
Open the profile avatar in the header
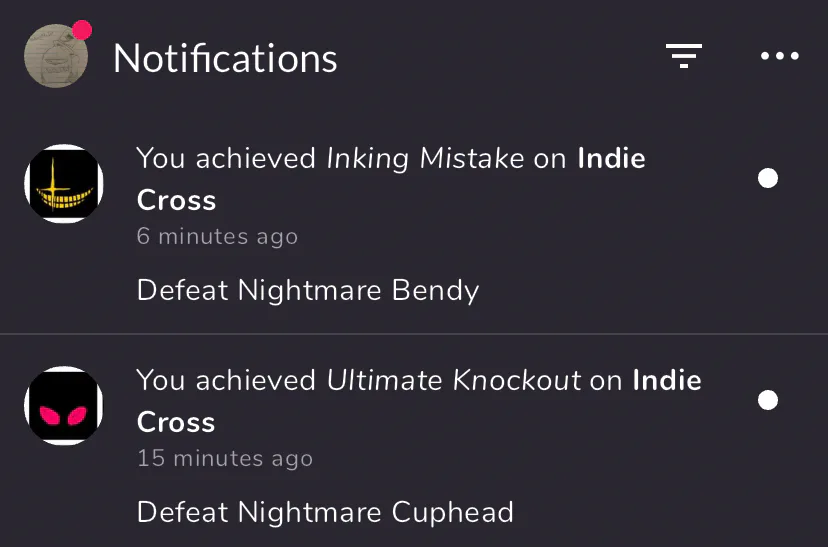56,56
